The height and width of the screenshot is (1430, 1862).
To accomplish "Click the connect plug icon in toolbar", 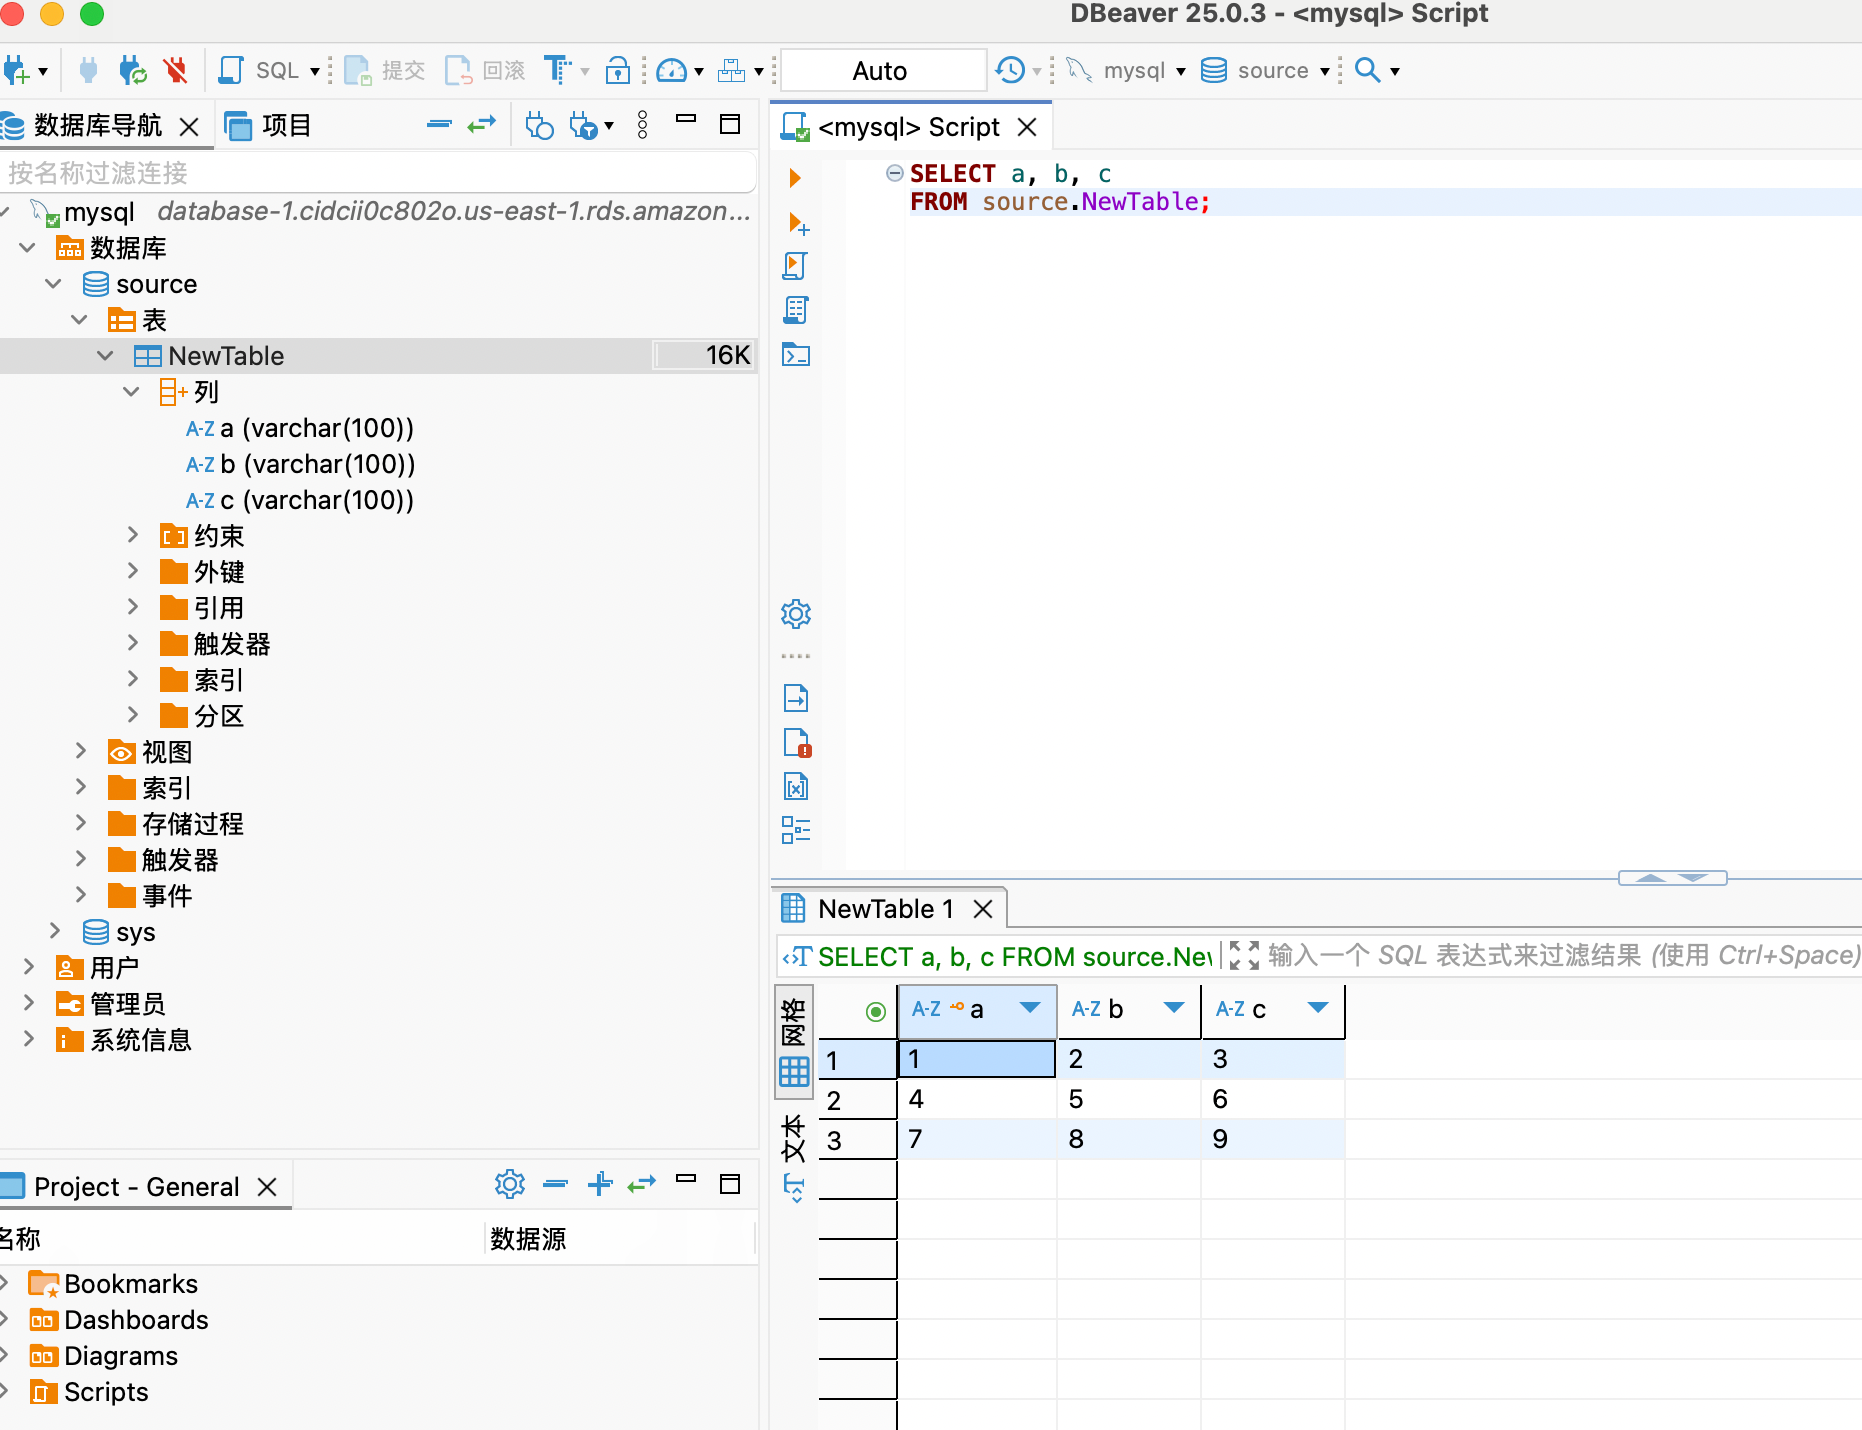I will click(x=88, y=70).
